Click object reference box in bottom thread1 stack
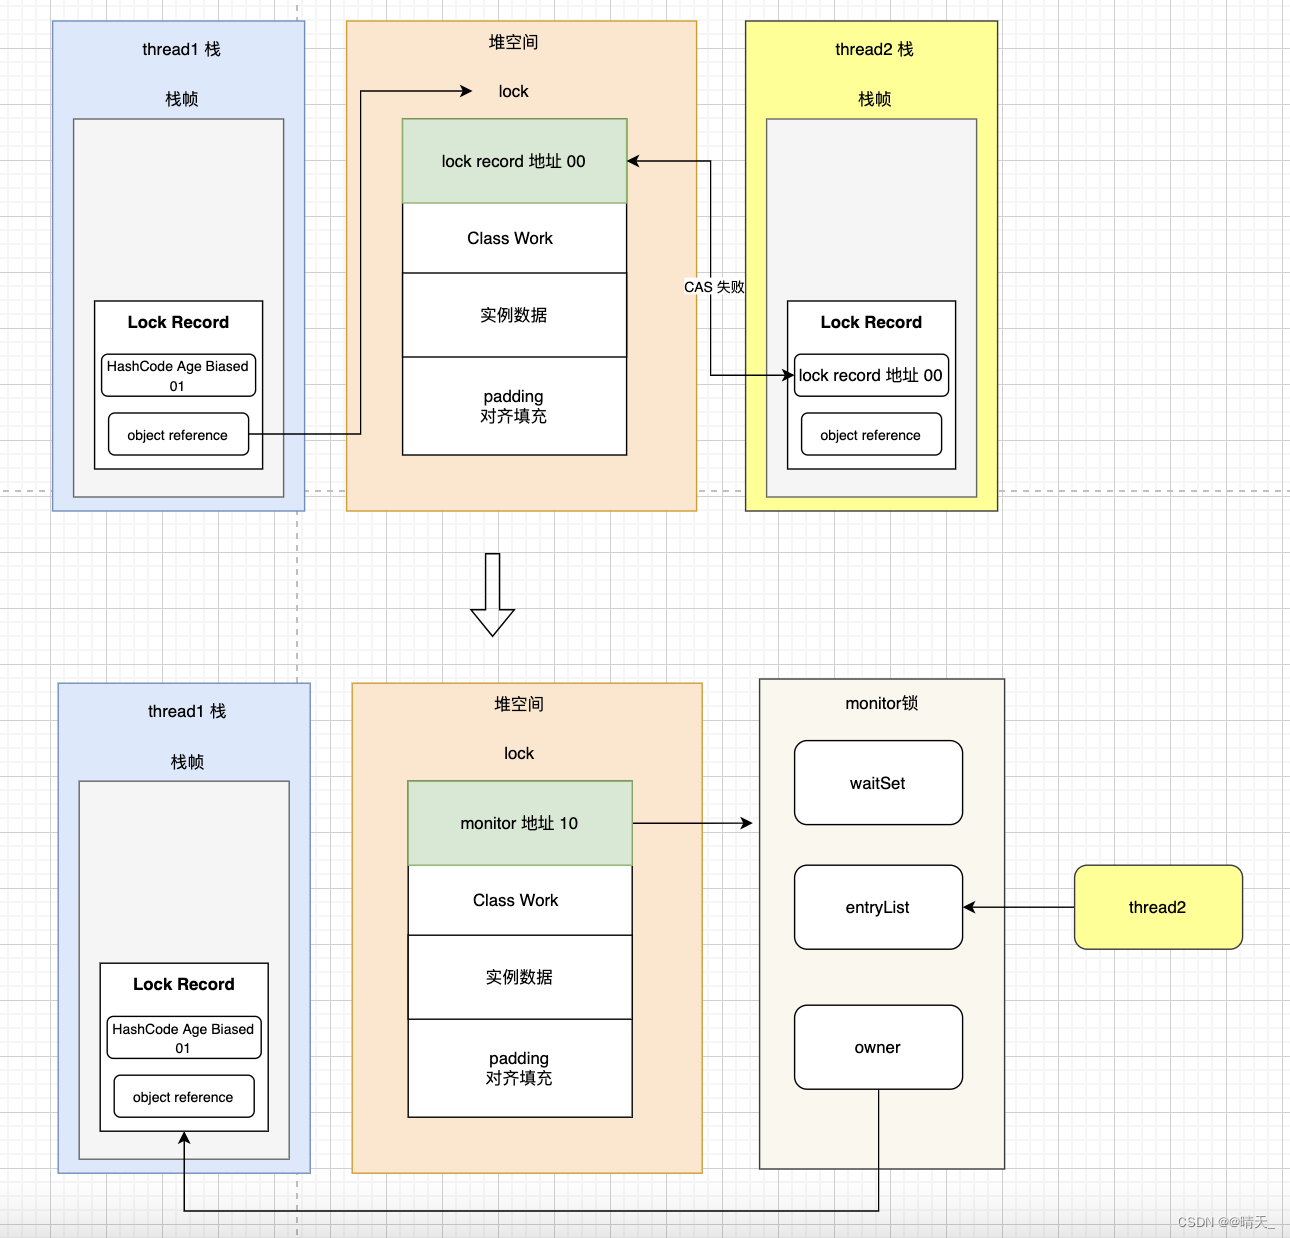Screen dimensions: 1290x1238 coord(184,1097)
